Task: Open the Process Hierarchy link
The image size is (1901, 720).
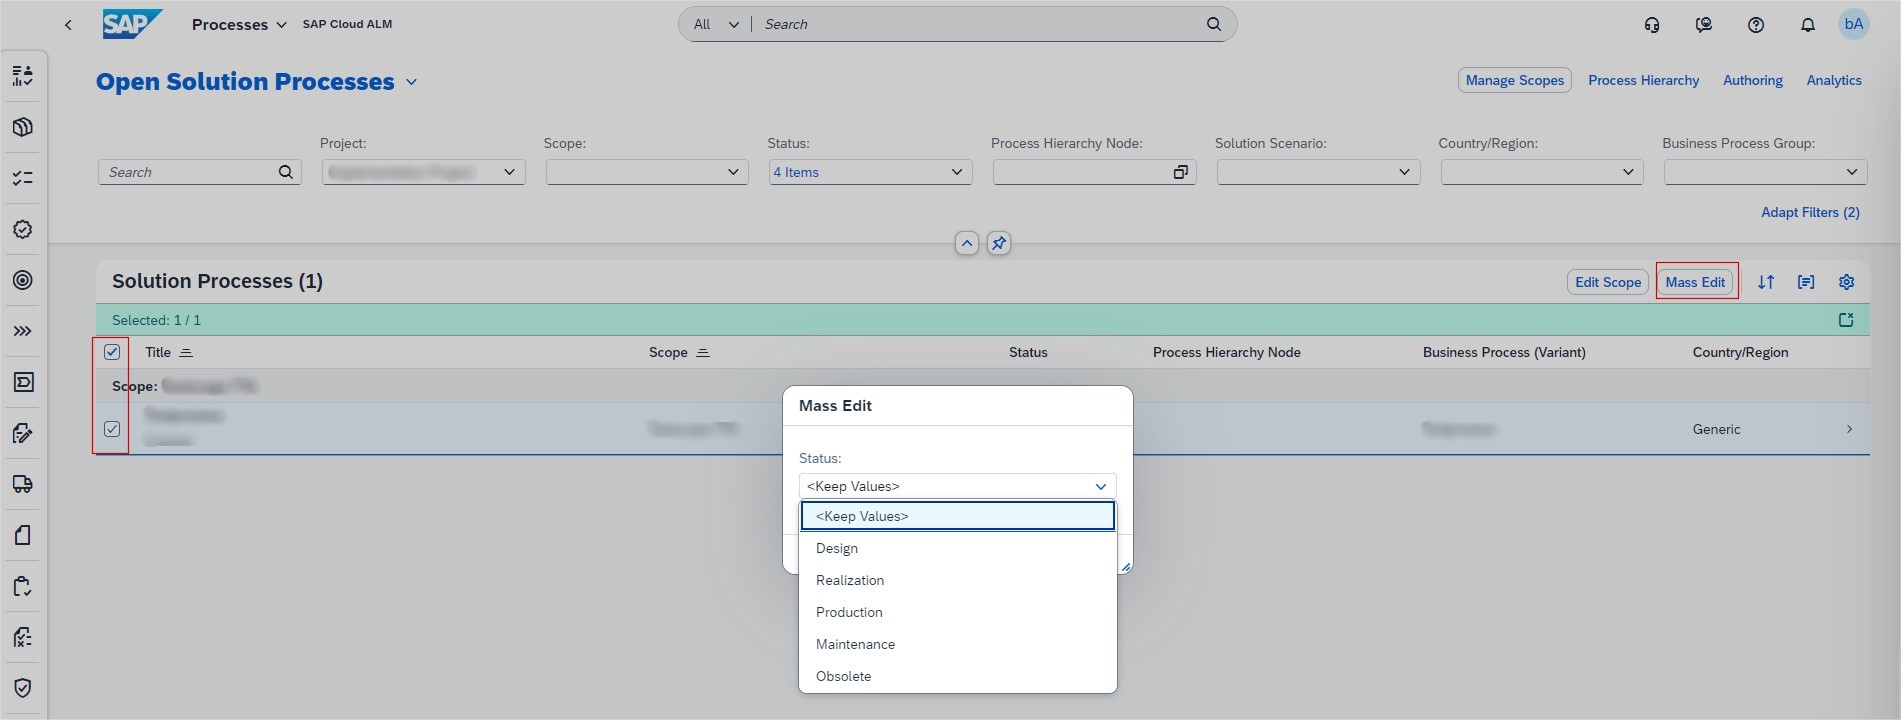Action: click(1643, 80)
